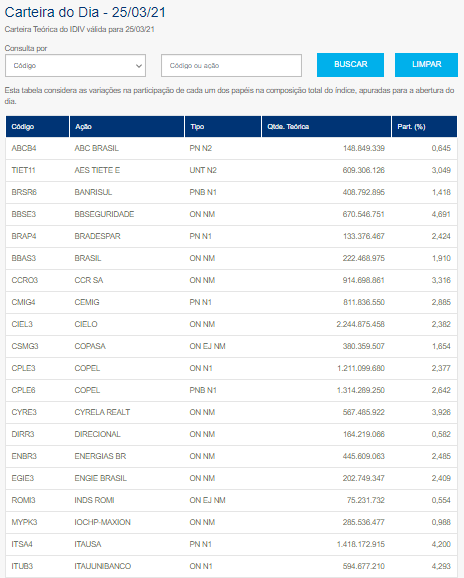
Task: Click the AES TIETE E stock name
Action: tap(97, 170)
